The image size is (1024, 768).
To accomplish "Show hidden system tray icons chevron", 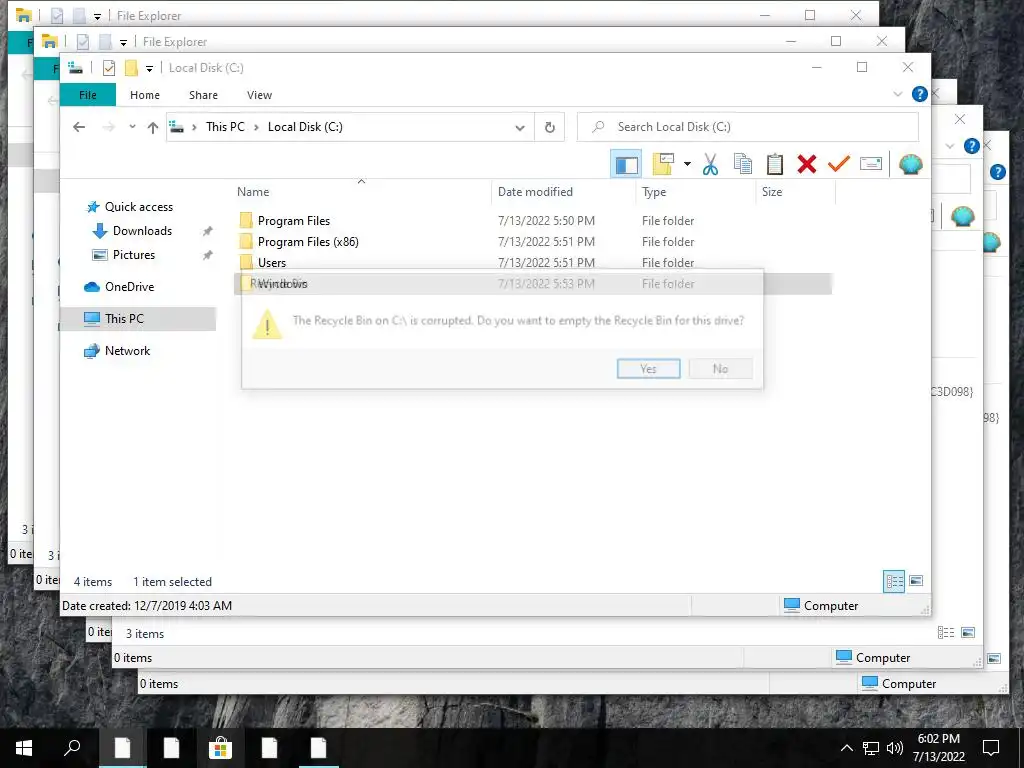I will pyautogui.click(x=846, y=748).
